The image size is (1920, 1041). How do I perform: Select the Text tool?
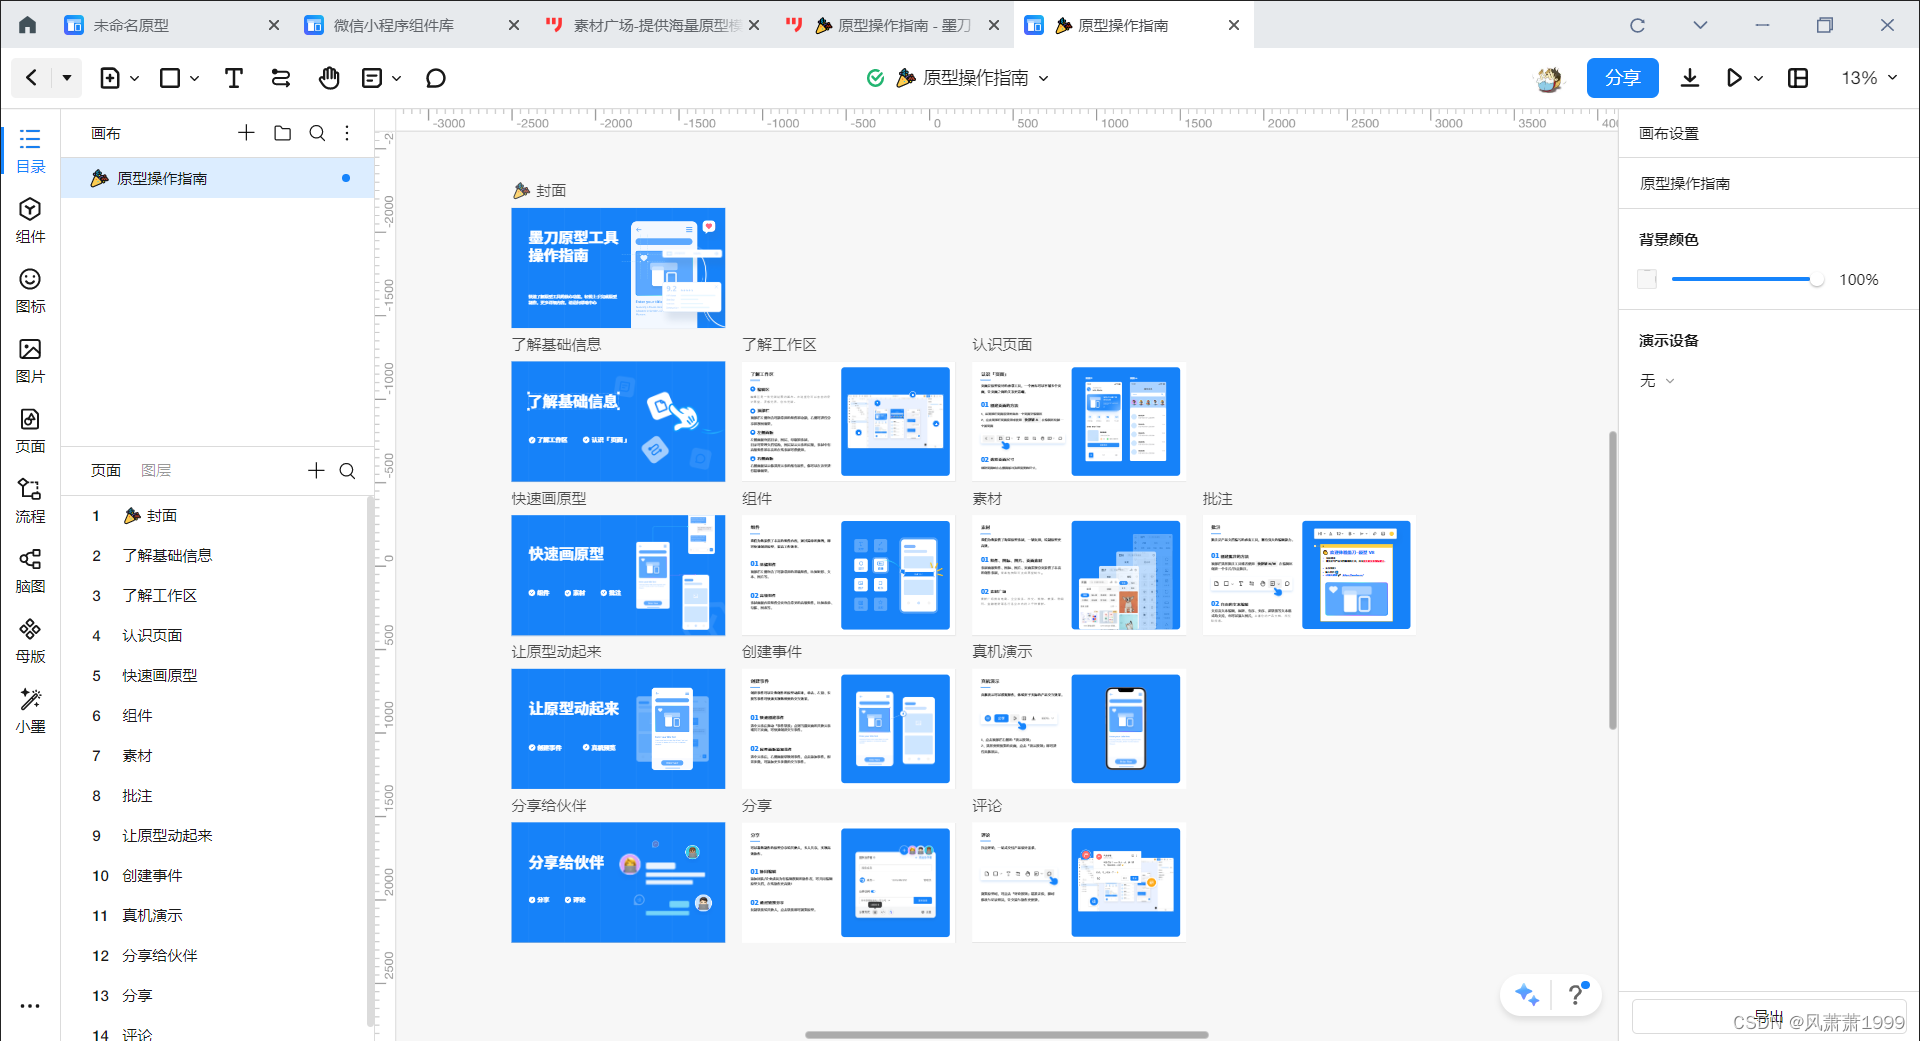(x=234, y=78)
